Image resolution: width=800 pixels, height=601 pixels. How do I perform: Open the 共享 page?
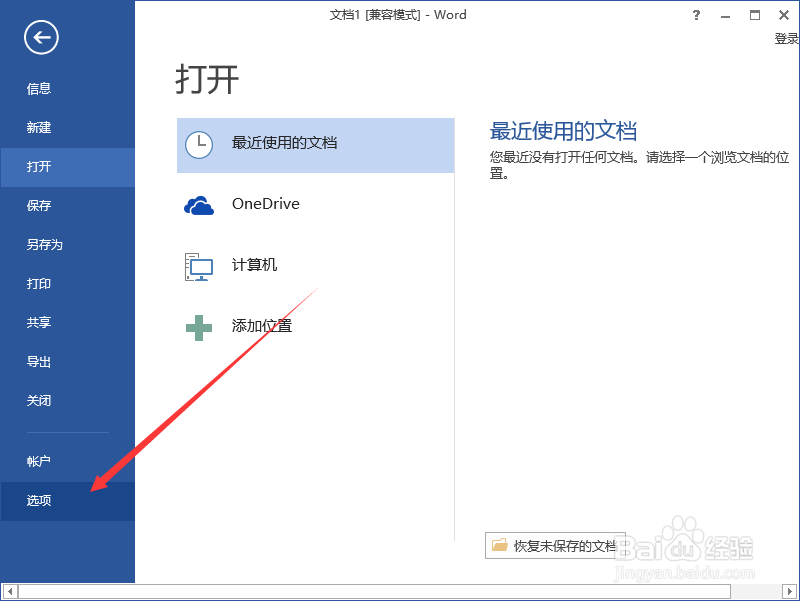(x=67, y=322)
